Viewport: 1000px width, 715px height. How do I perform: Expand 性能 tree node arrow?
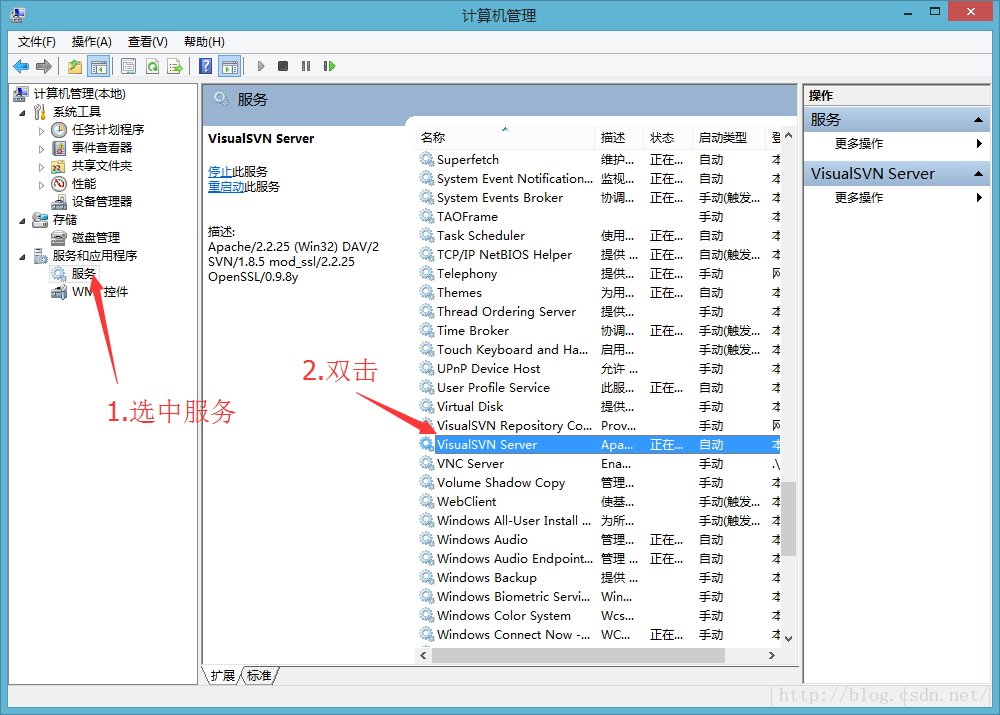click(41, 184)
